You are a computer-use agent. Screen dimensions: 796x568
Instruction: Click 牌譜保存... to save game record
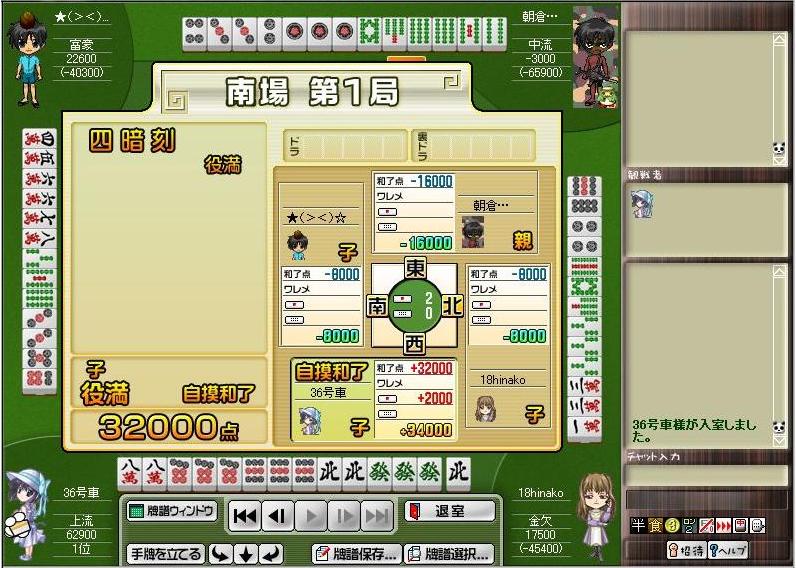pyautogui.click(x=356, y=554)
